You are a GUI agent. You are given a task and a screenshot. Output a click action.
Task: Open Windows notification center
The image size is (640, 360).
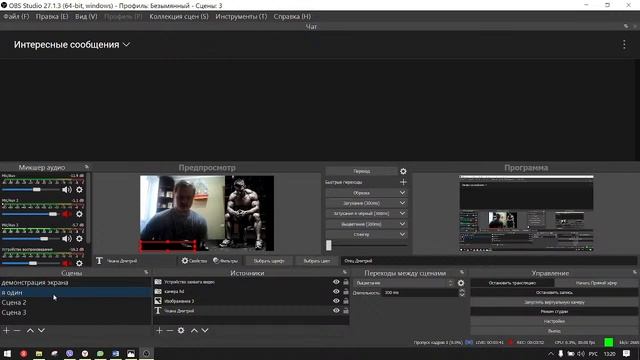(x=627, y=353)
